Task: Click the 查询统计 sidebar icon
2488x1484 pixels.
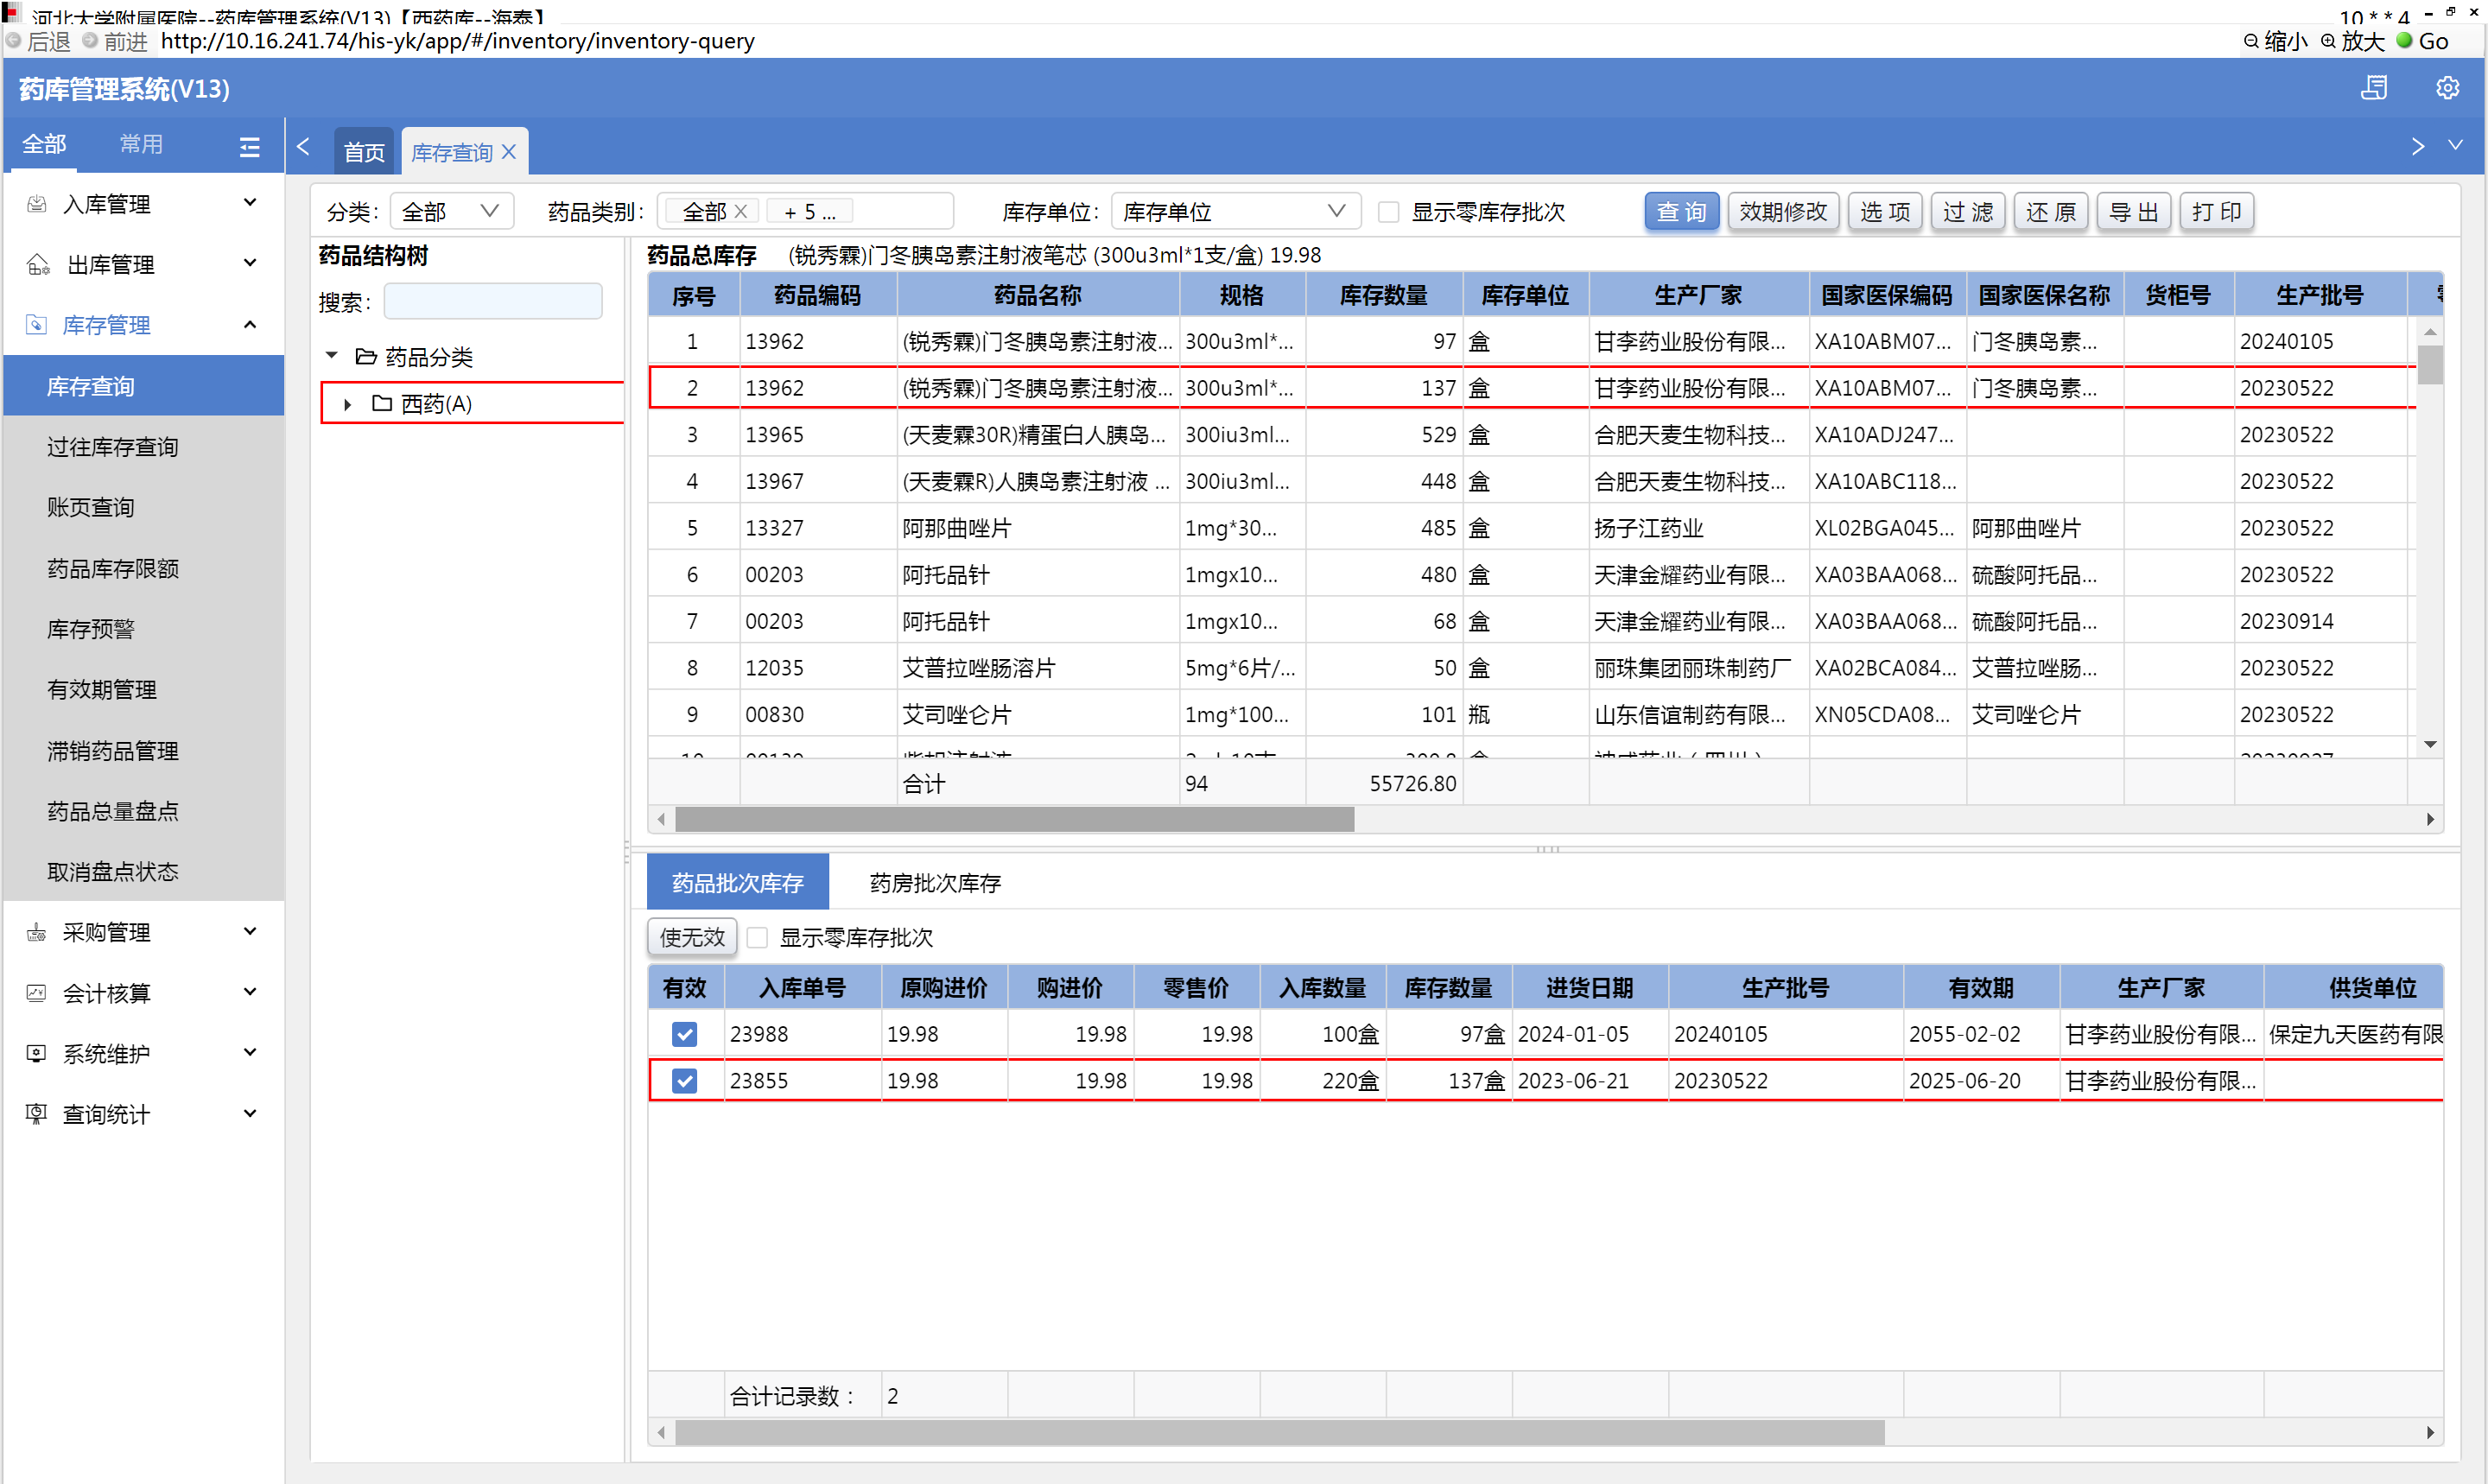Action: 37,1114
